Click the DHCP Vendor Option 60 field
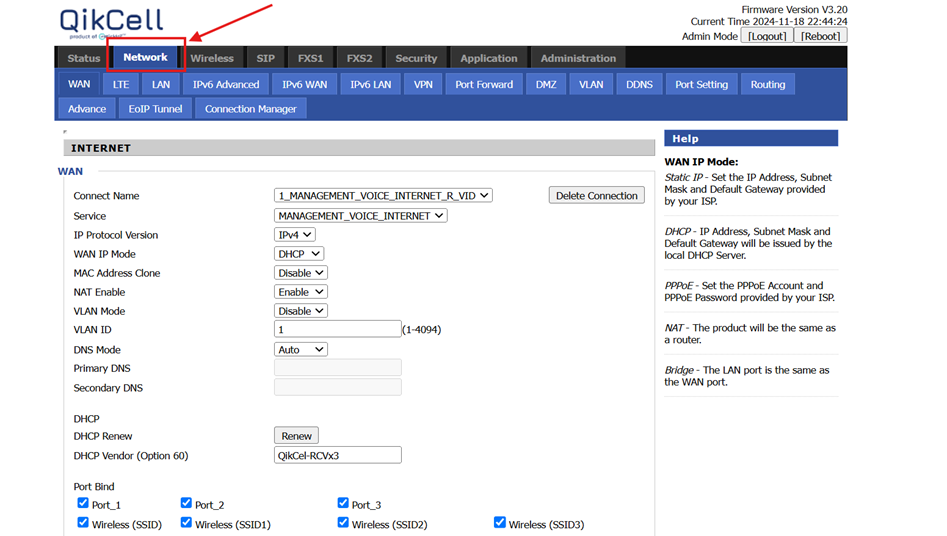Viewport: 947px width, 536px height. [338, 455]
